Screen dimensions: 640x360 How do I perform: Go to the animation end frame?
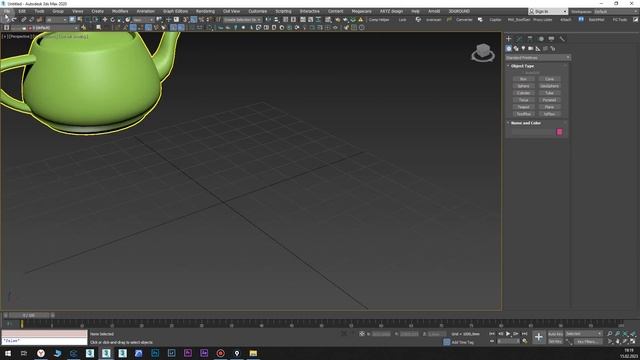524,334
